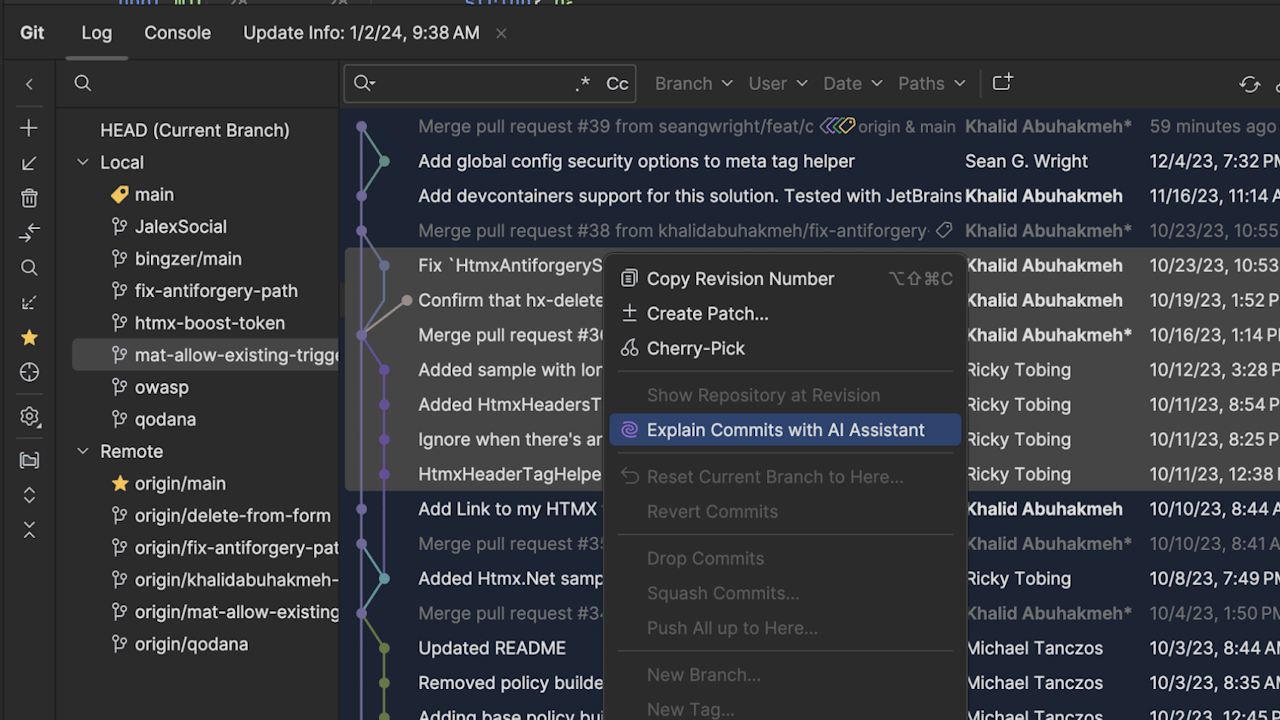1280x720 pixels.
Task: Select Explain Commits with AI Assistant
Action: (x=784, y=430)
